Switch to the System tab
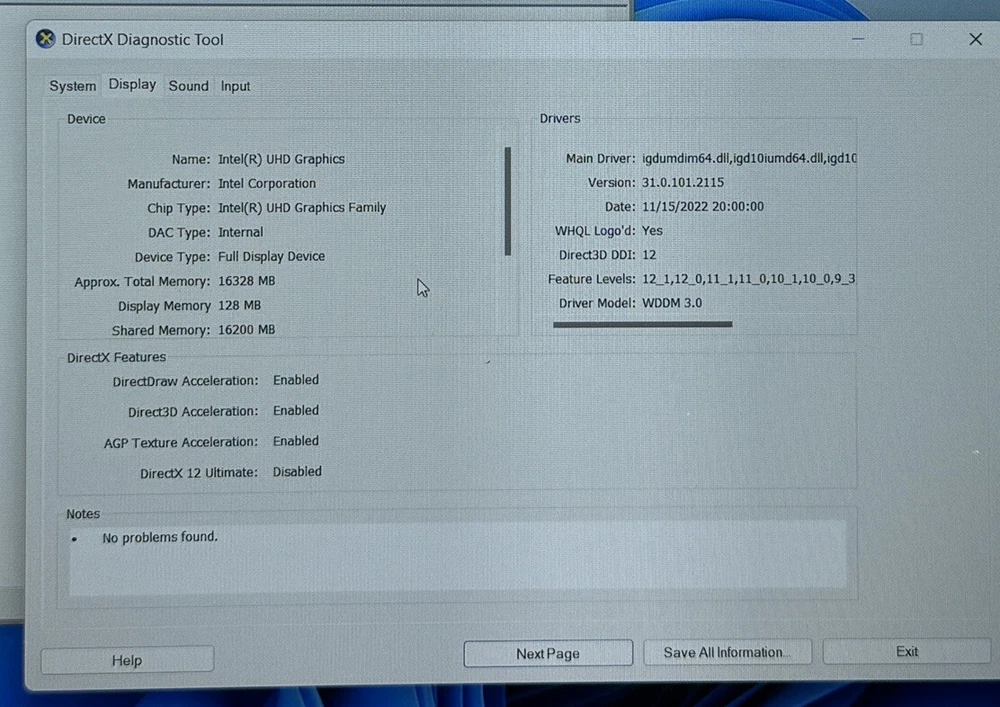The height and width of the screenshot is (707, 1000). pyautogui.click(x=73, y=86)
